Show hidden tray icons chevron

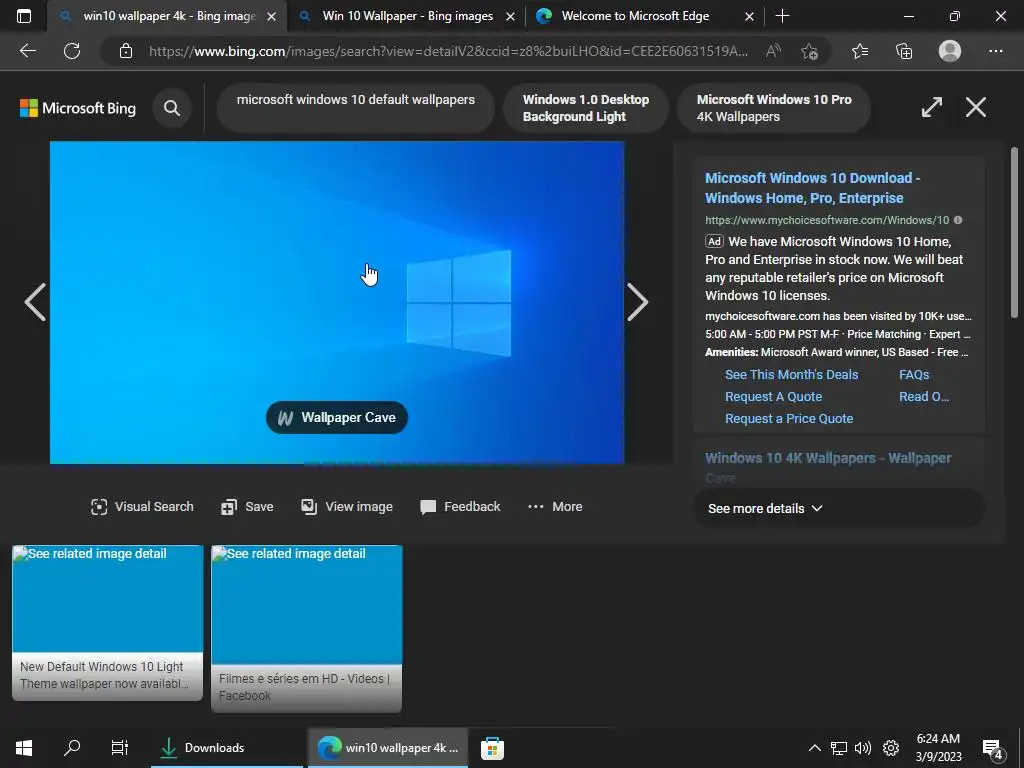[814, 748]
